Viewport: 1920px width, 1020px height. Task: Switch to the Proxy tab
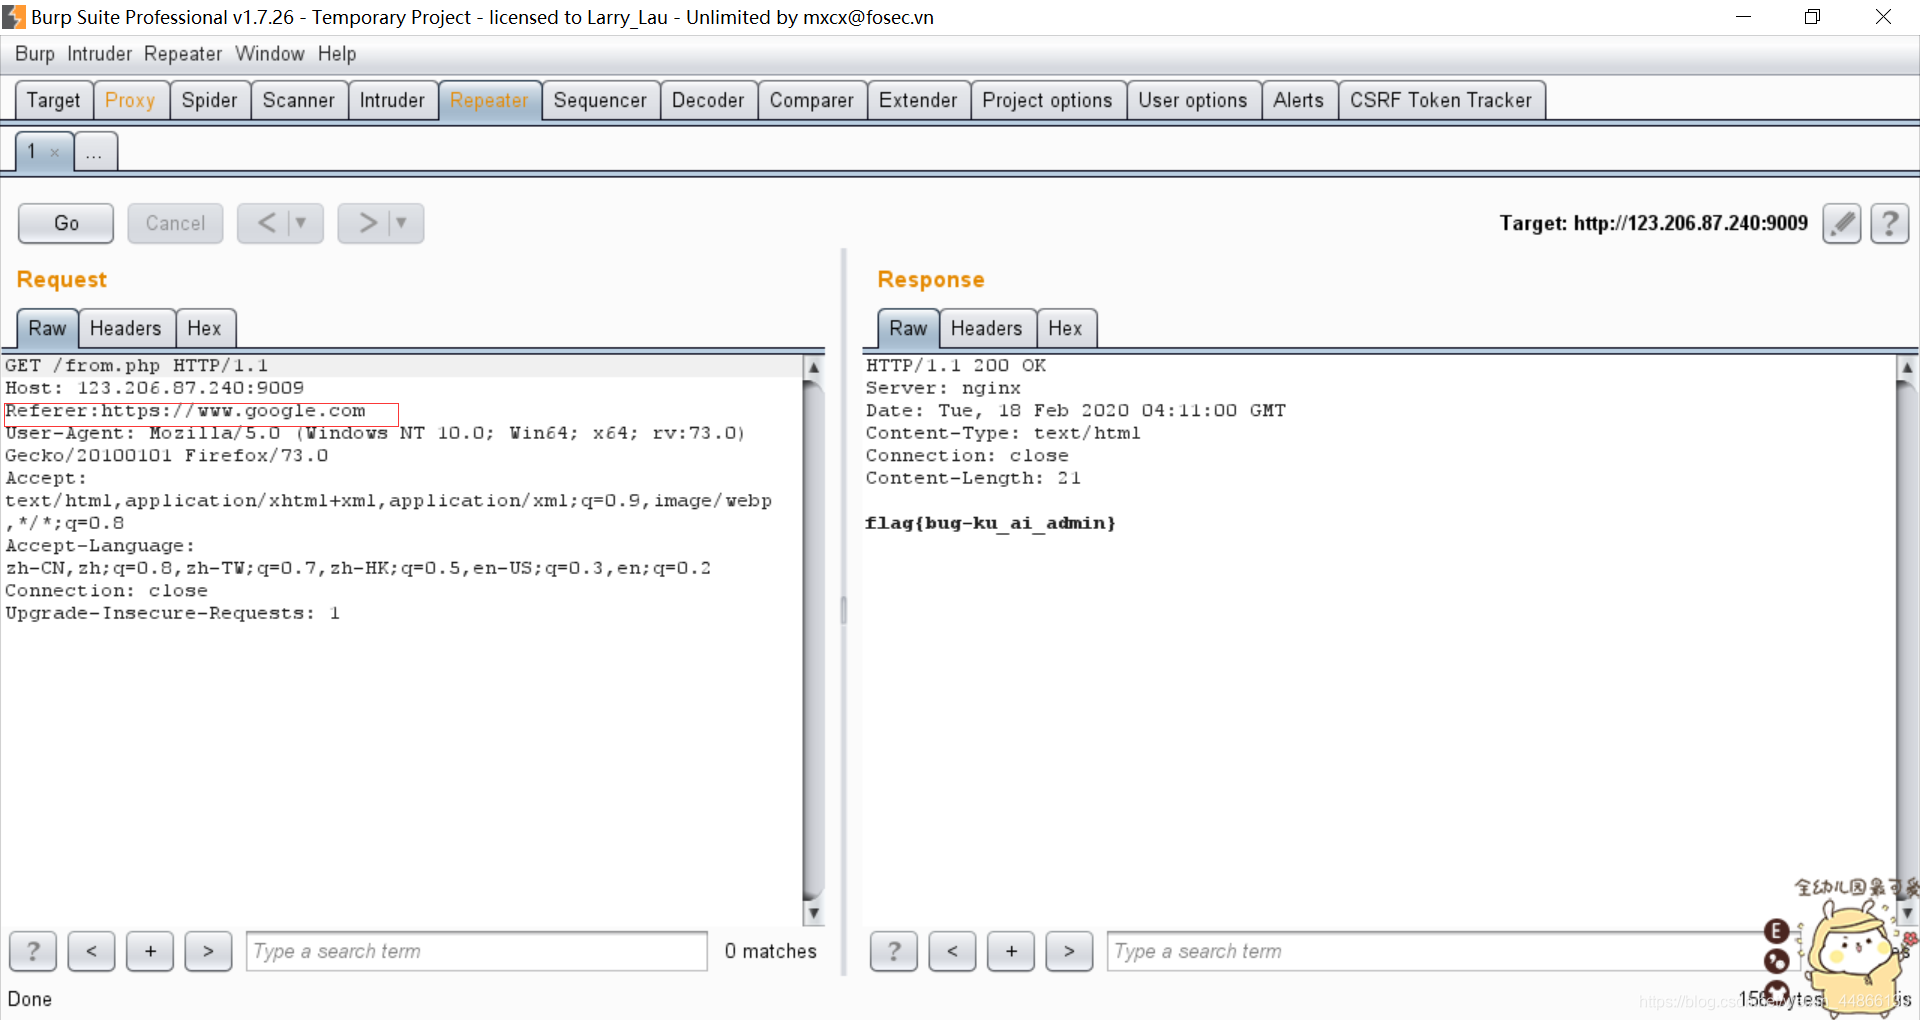click(130, 100)
